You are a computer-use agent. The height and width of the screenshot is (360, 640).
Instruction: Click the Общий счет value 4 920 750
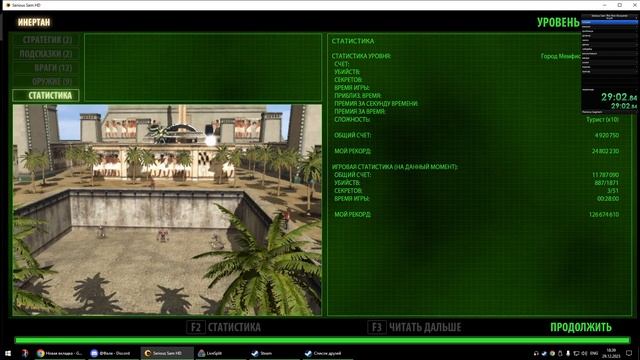[x=607, y=135]
